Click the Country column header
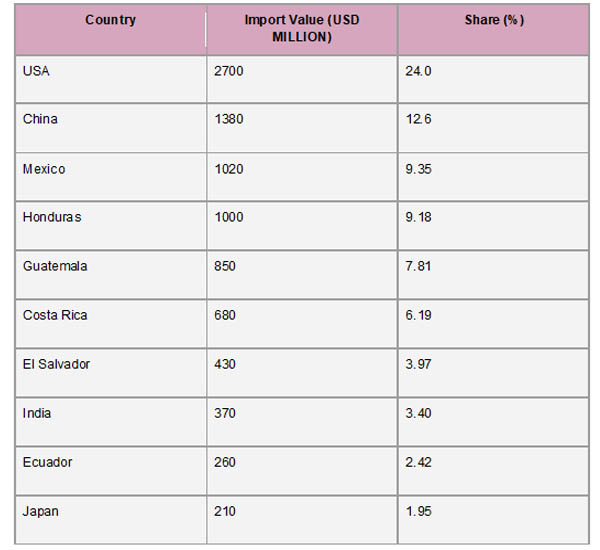 (x=111, y=30)
